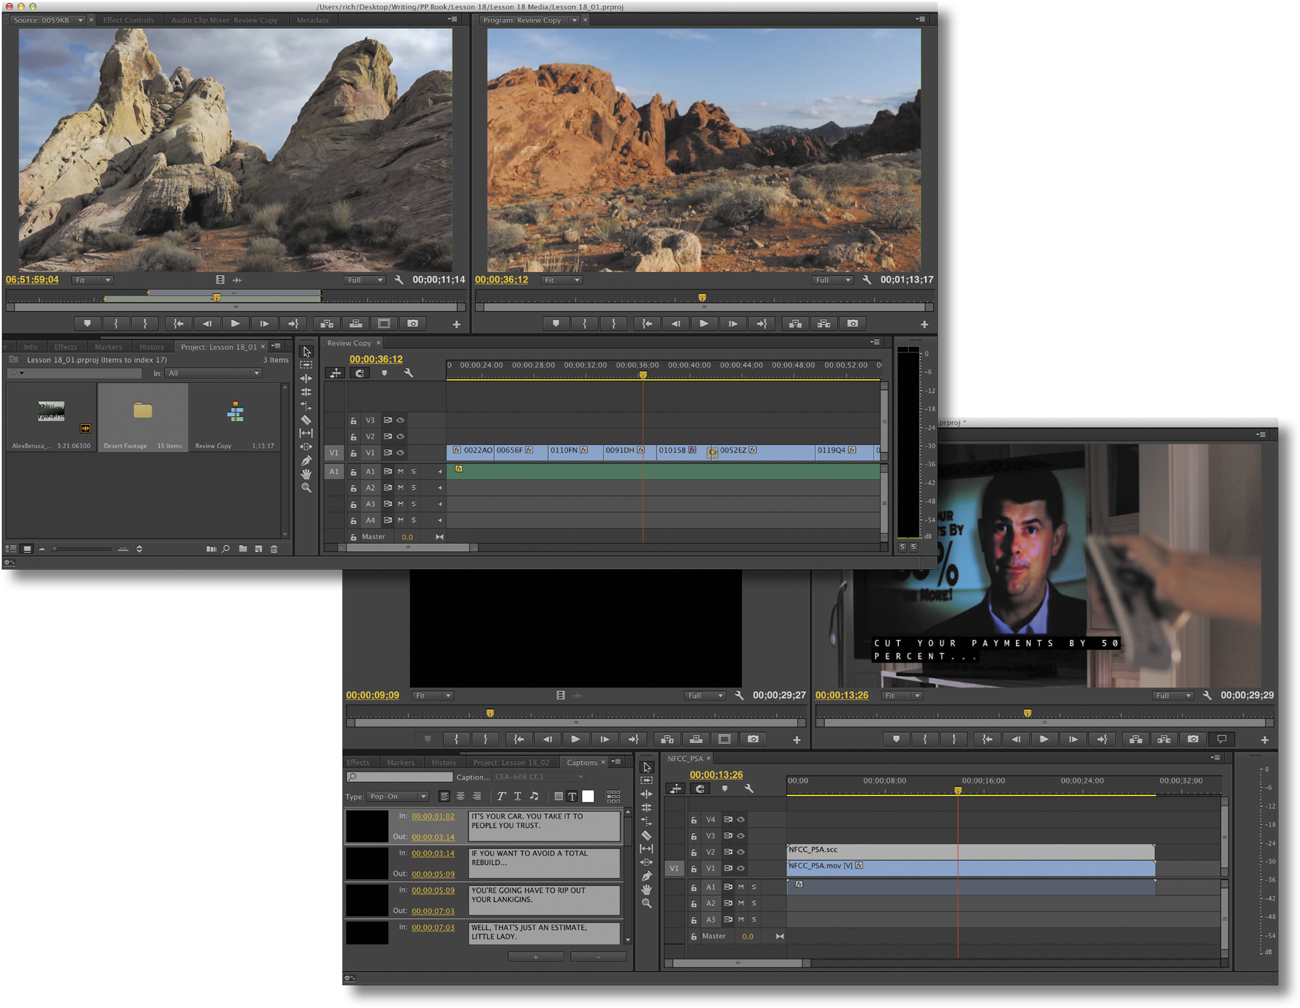Click the Find magnifier in Project panel footer
The width and height of the screenshot is (1300, 1008).
[x=226, y=549]
